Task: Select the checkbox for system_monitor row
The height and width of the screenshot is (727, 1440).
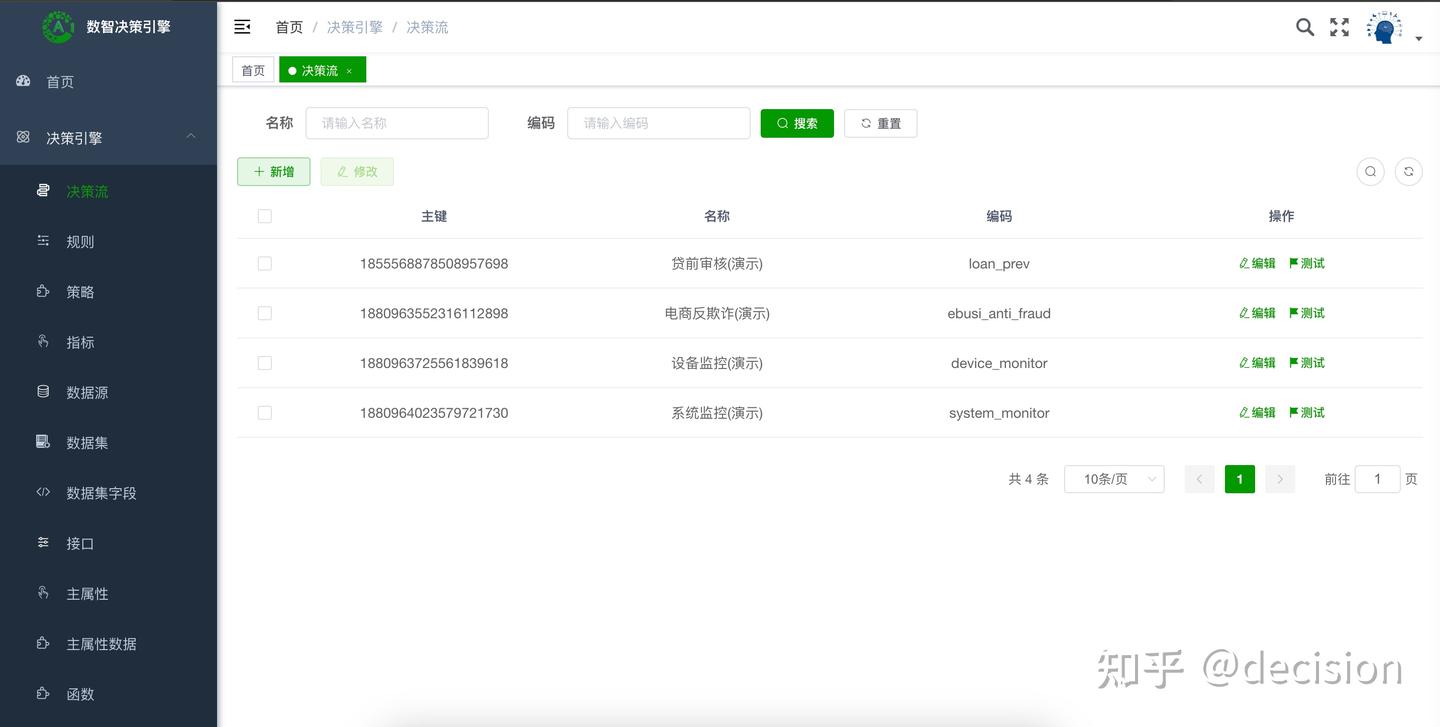Action: (264, 412)
